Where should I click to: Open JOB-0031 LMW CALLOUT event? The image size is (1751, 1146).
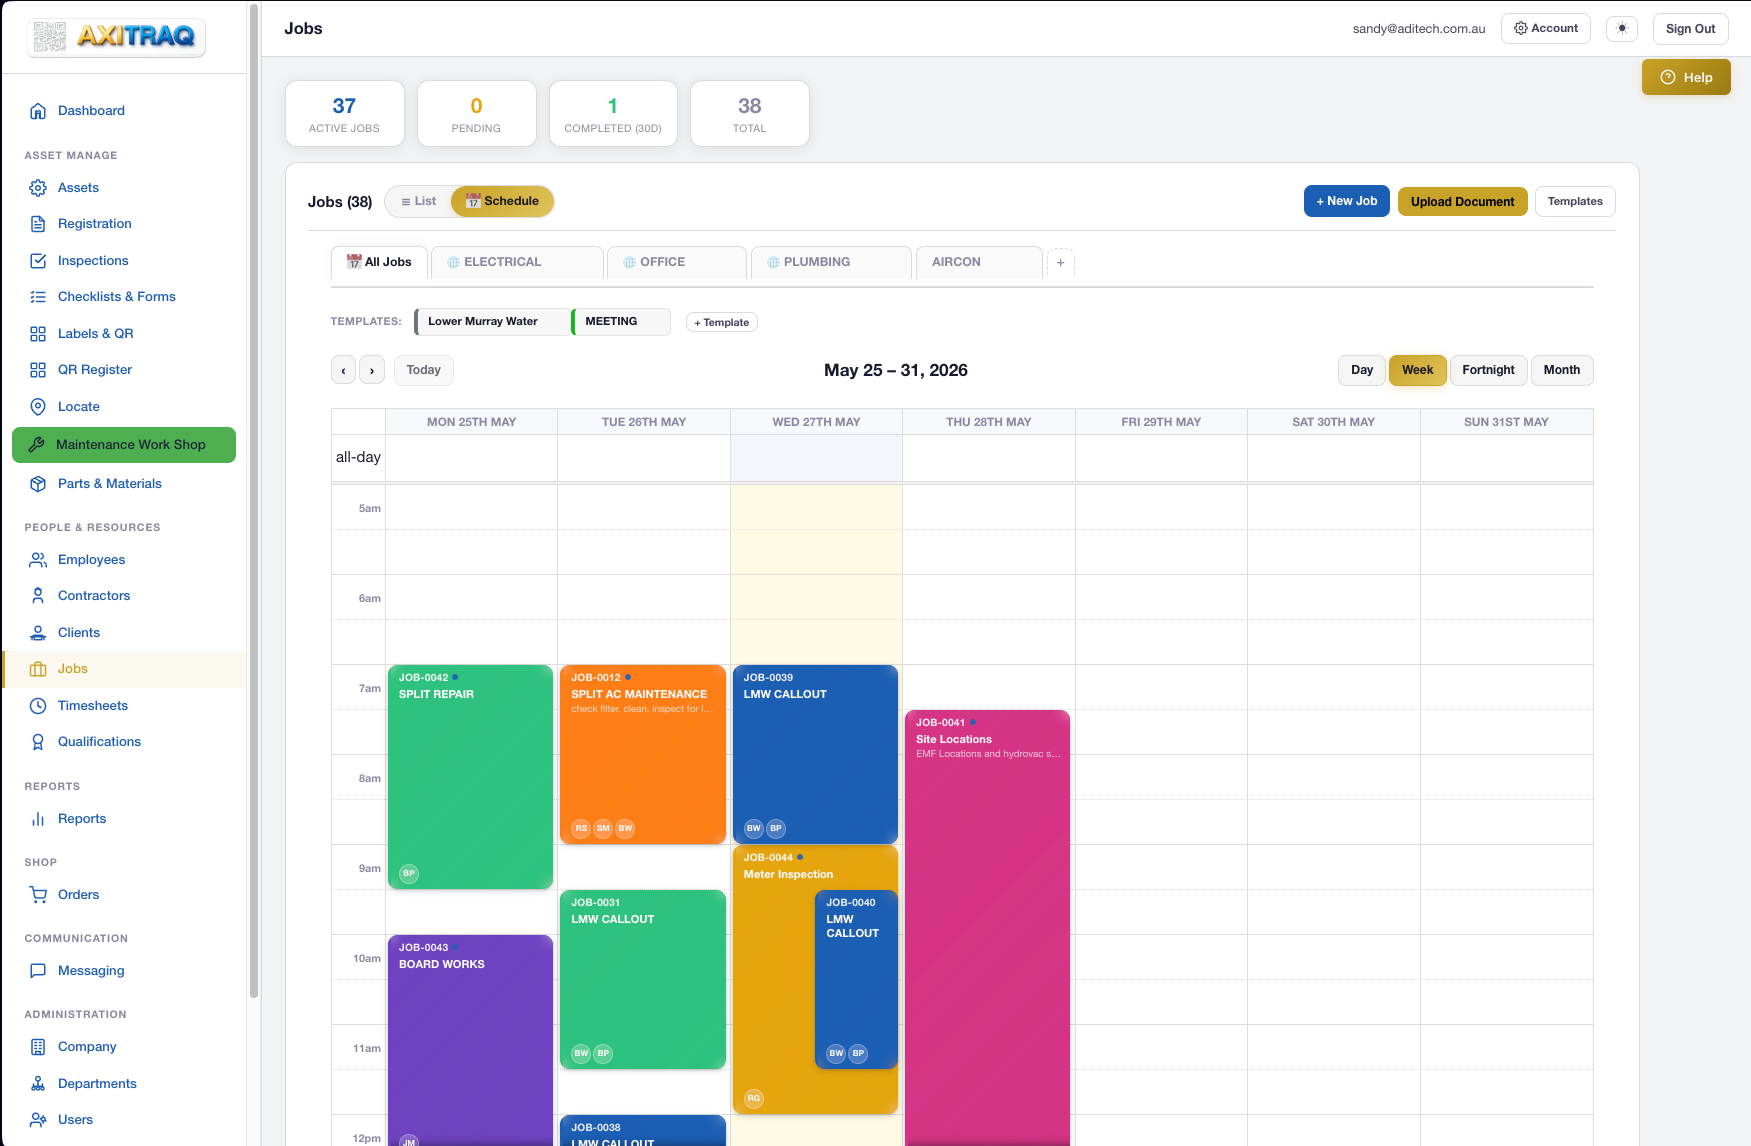[643, 980]
